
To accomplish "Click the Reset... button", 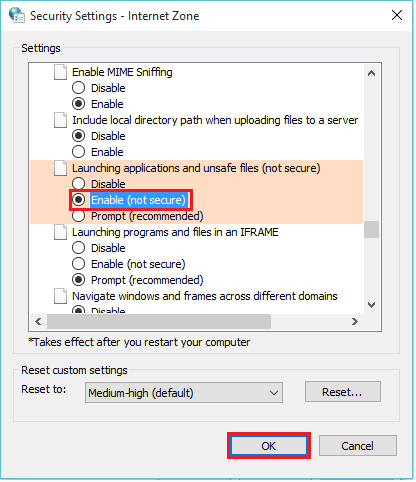I will [x=342, y=392].
